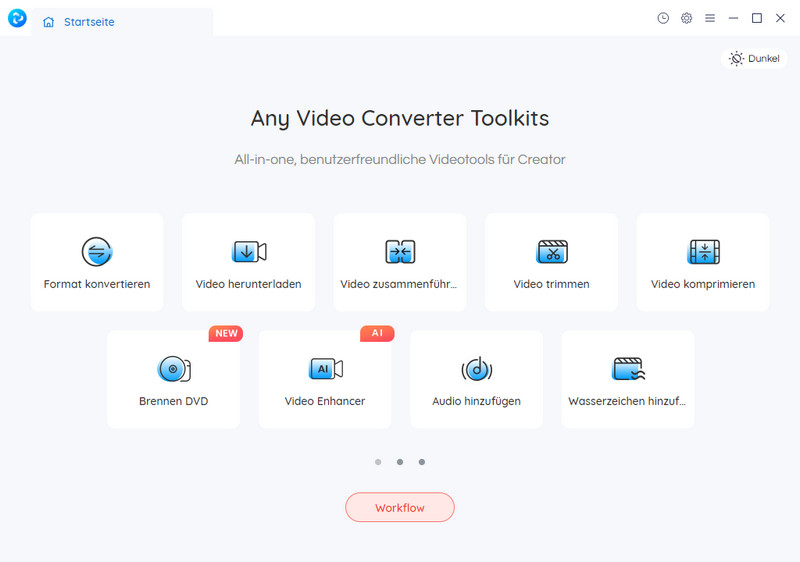
Task: Go to the second page dot
Action: (400, 462)
